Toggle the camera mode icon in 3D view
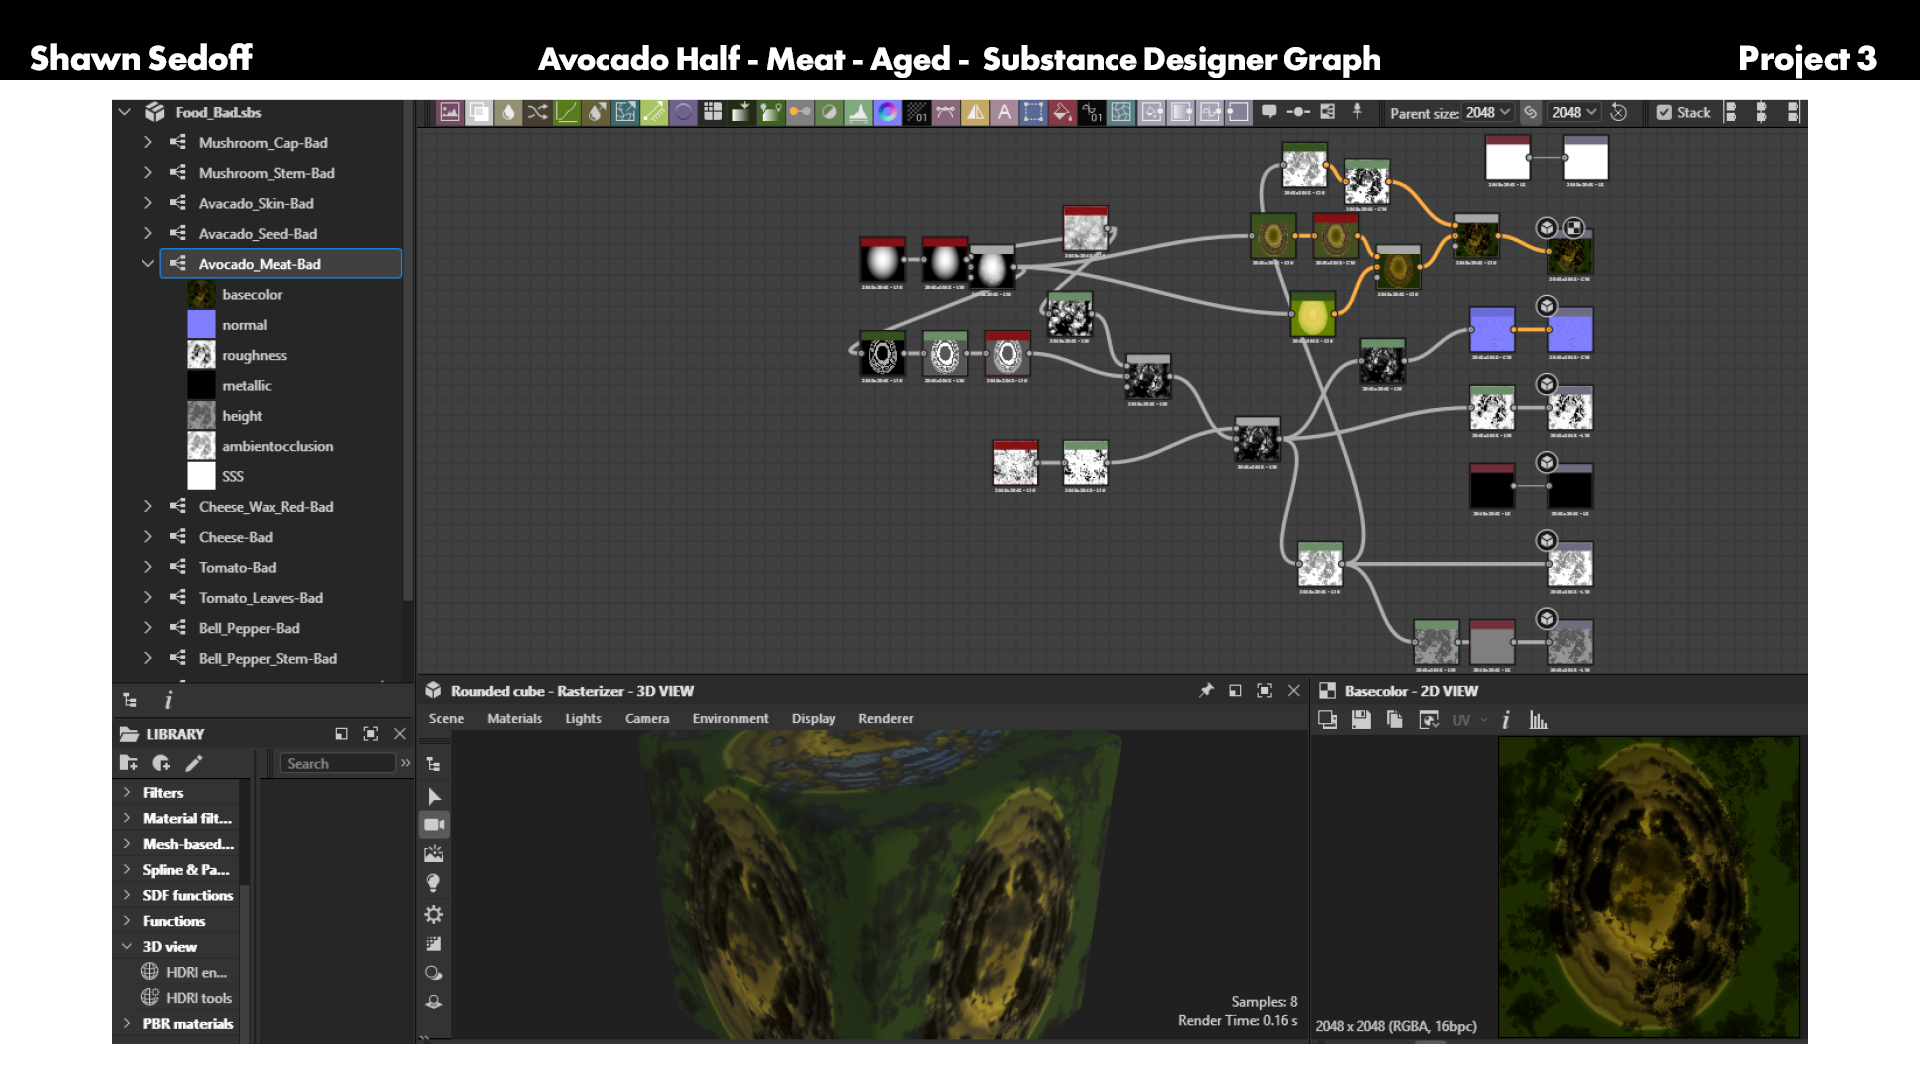This screenshot has height=1080, width=1920. click(x=433, y=824)
